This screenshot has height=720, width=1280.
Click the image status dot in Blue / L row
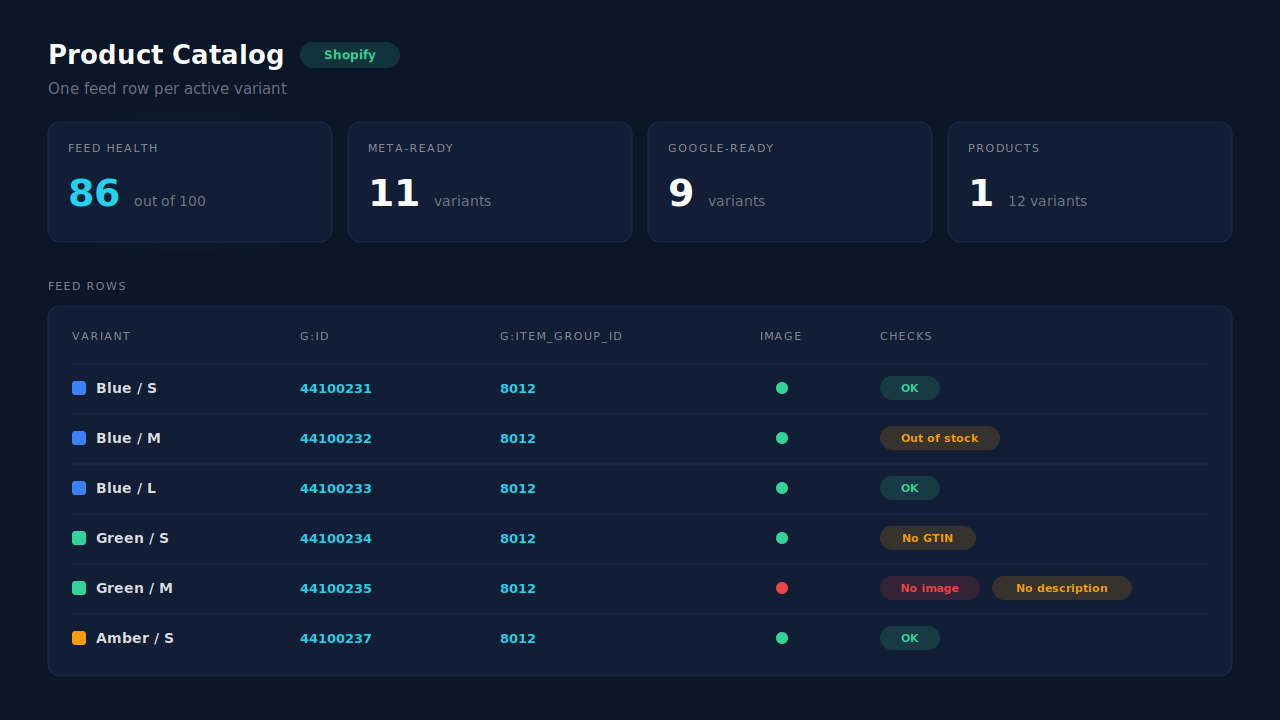pos(782,488)
